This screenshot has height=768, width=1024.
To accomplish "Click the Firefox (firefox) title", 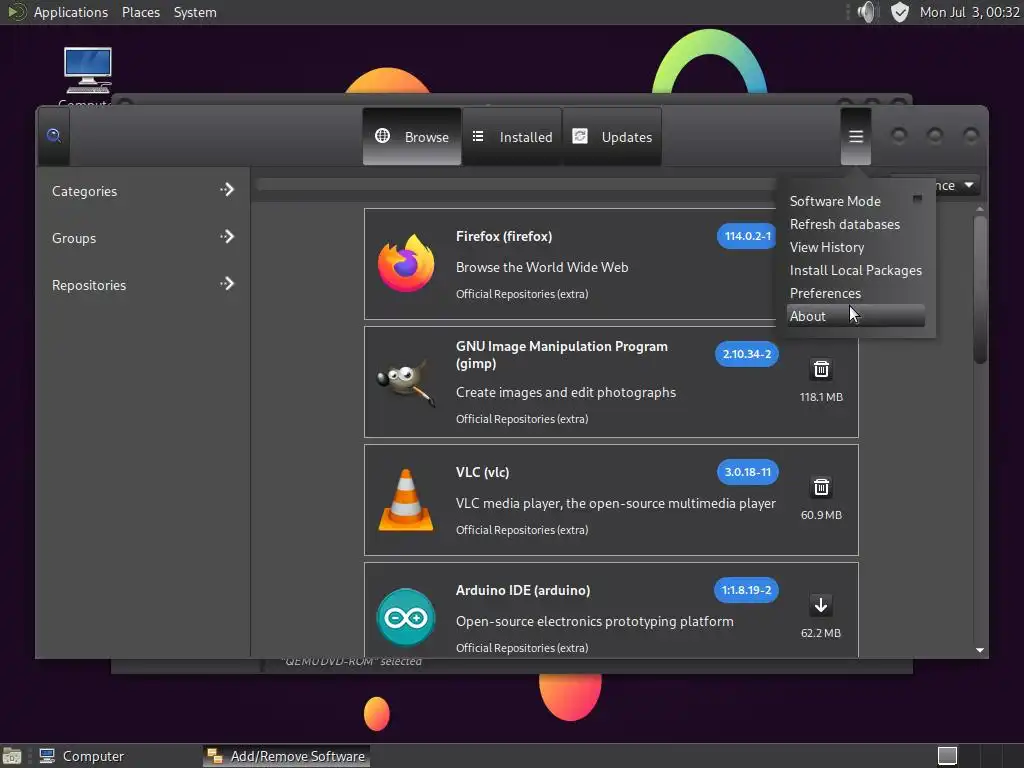I will pos(504,236).
